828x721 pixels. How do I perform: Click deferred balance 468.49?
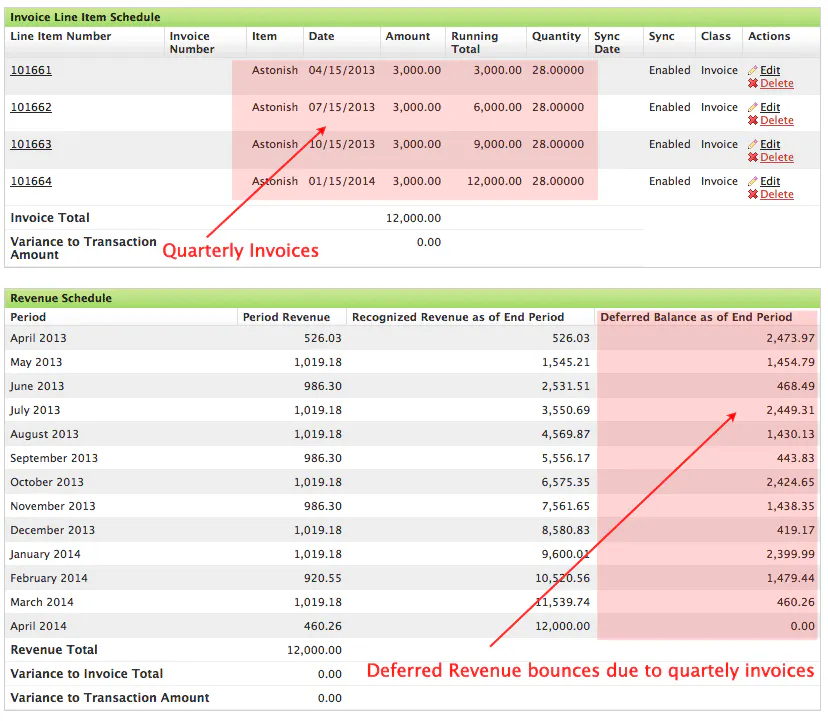coord(795,386)
